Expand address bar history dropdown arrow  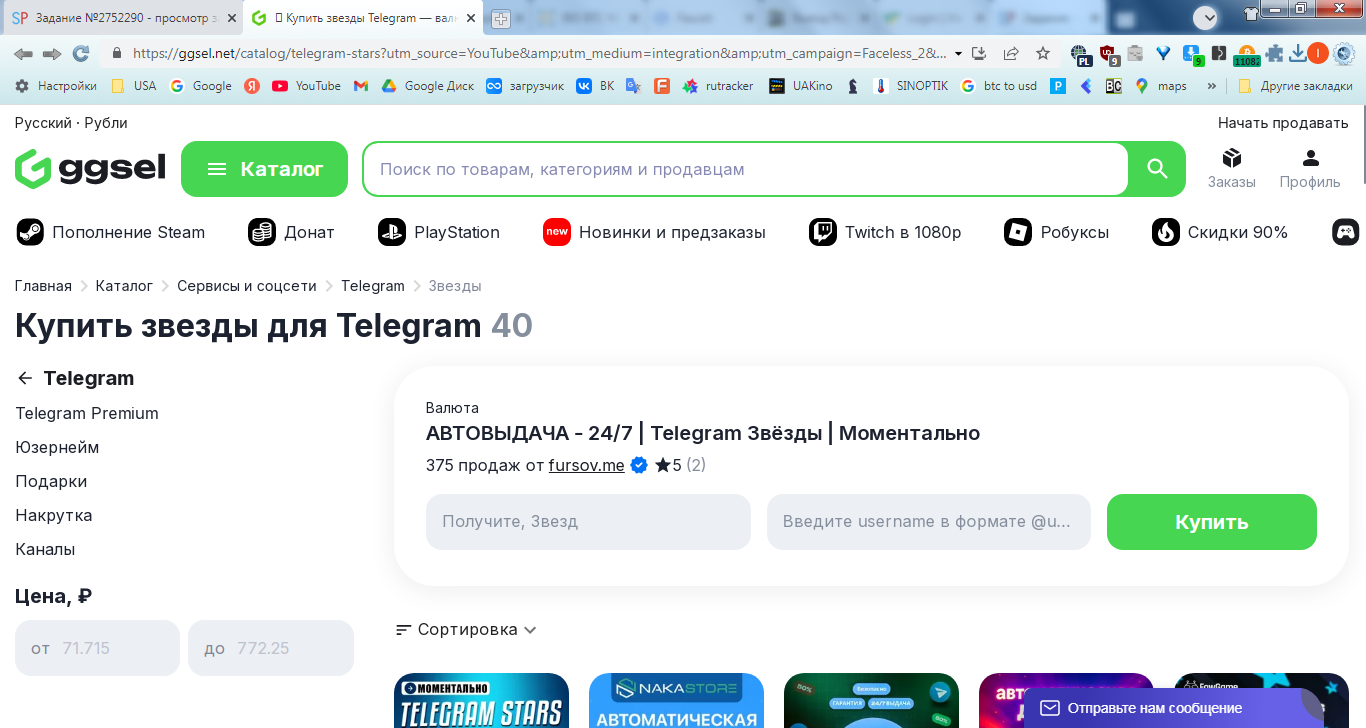point(959,53)
